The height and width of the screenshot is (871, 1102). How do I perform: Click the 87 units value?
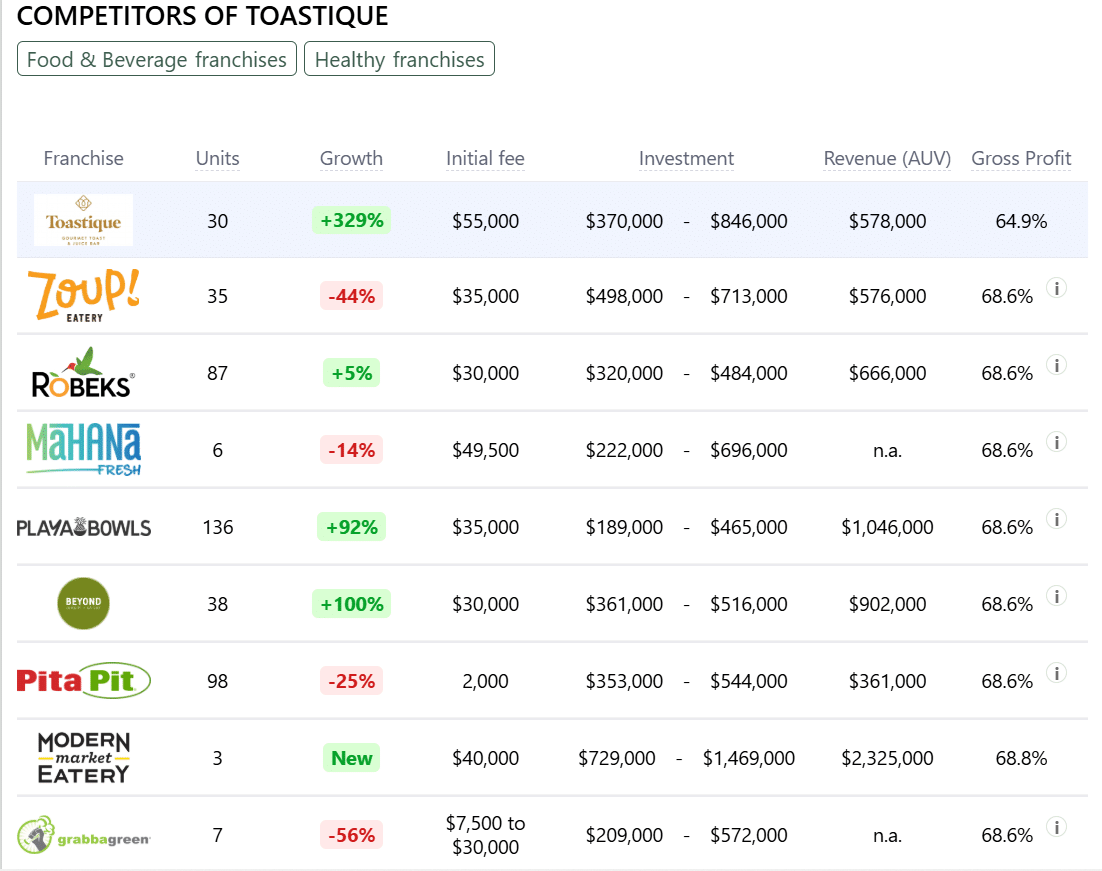218,373
